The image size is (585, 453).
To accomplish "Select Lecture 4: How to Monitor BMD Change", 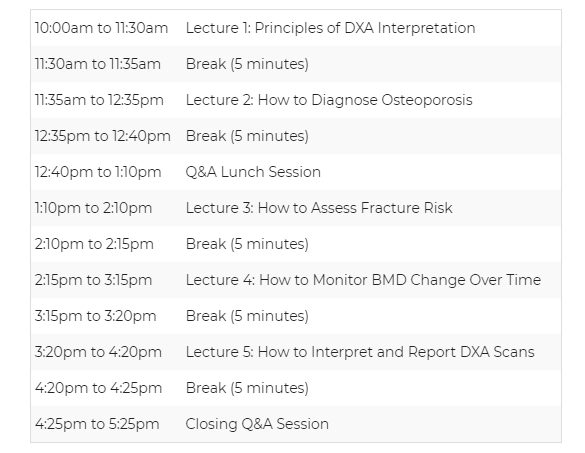I will tap(363, 280).
